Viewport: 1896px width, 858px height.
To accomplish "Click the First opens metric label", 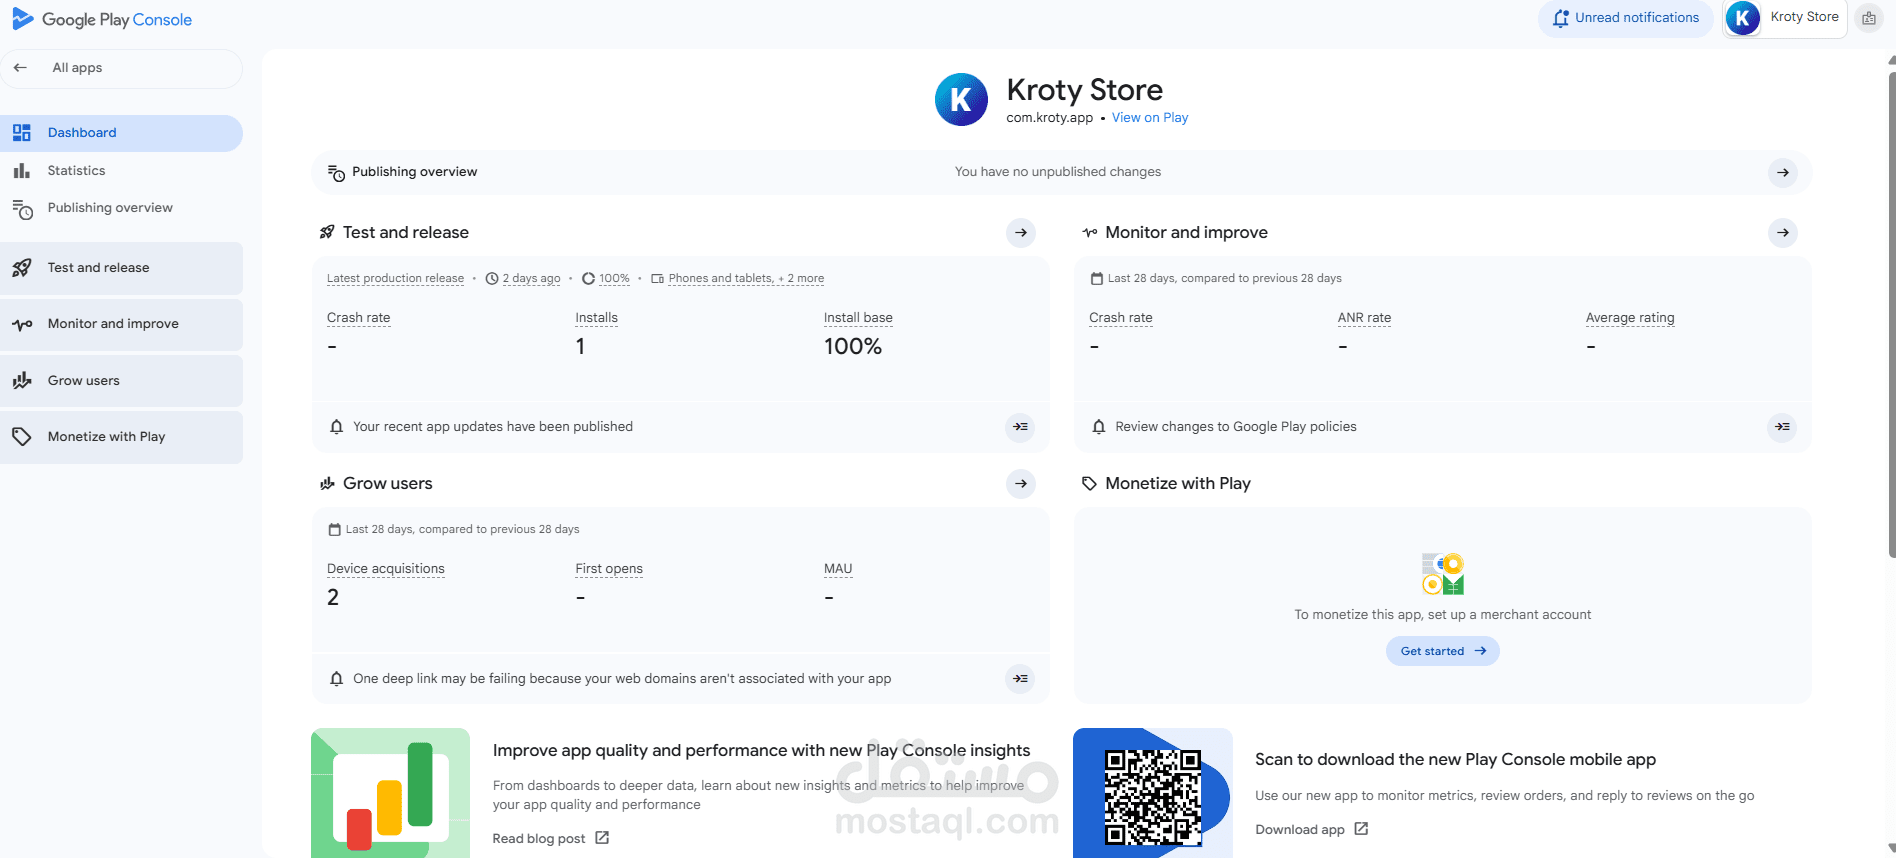I will click(x=609, y=569).
